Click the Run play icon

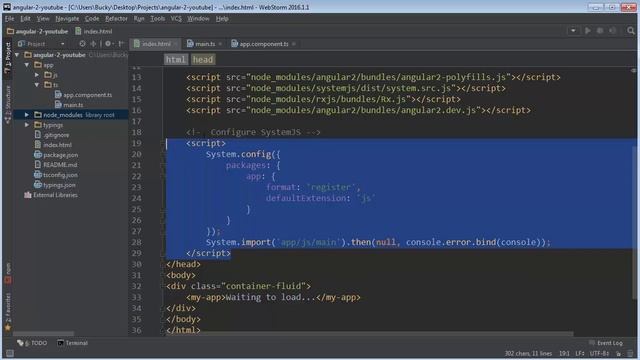pyautogui.click(x=588, y=31)
